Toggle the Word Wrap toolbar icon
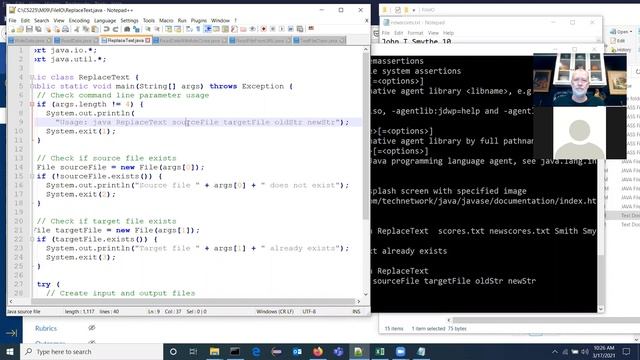 189,29
